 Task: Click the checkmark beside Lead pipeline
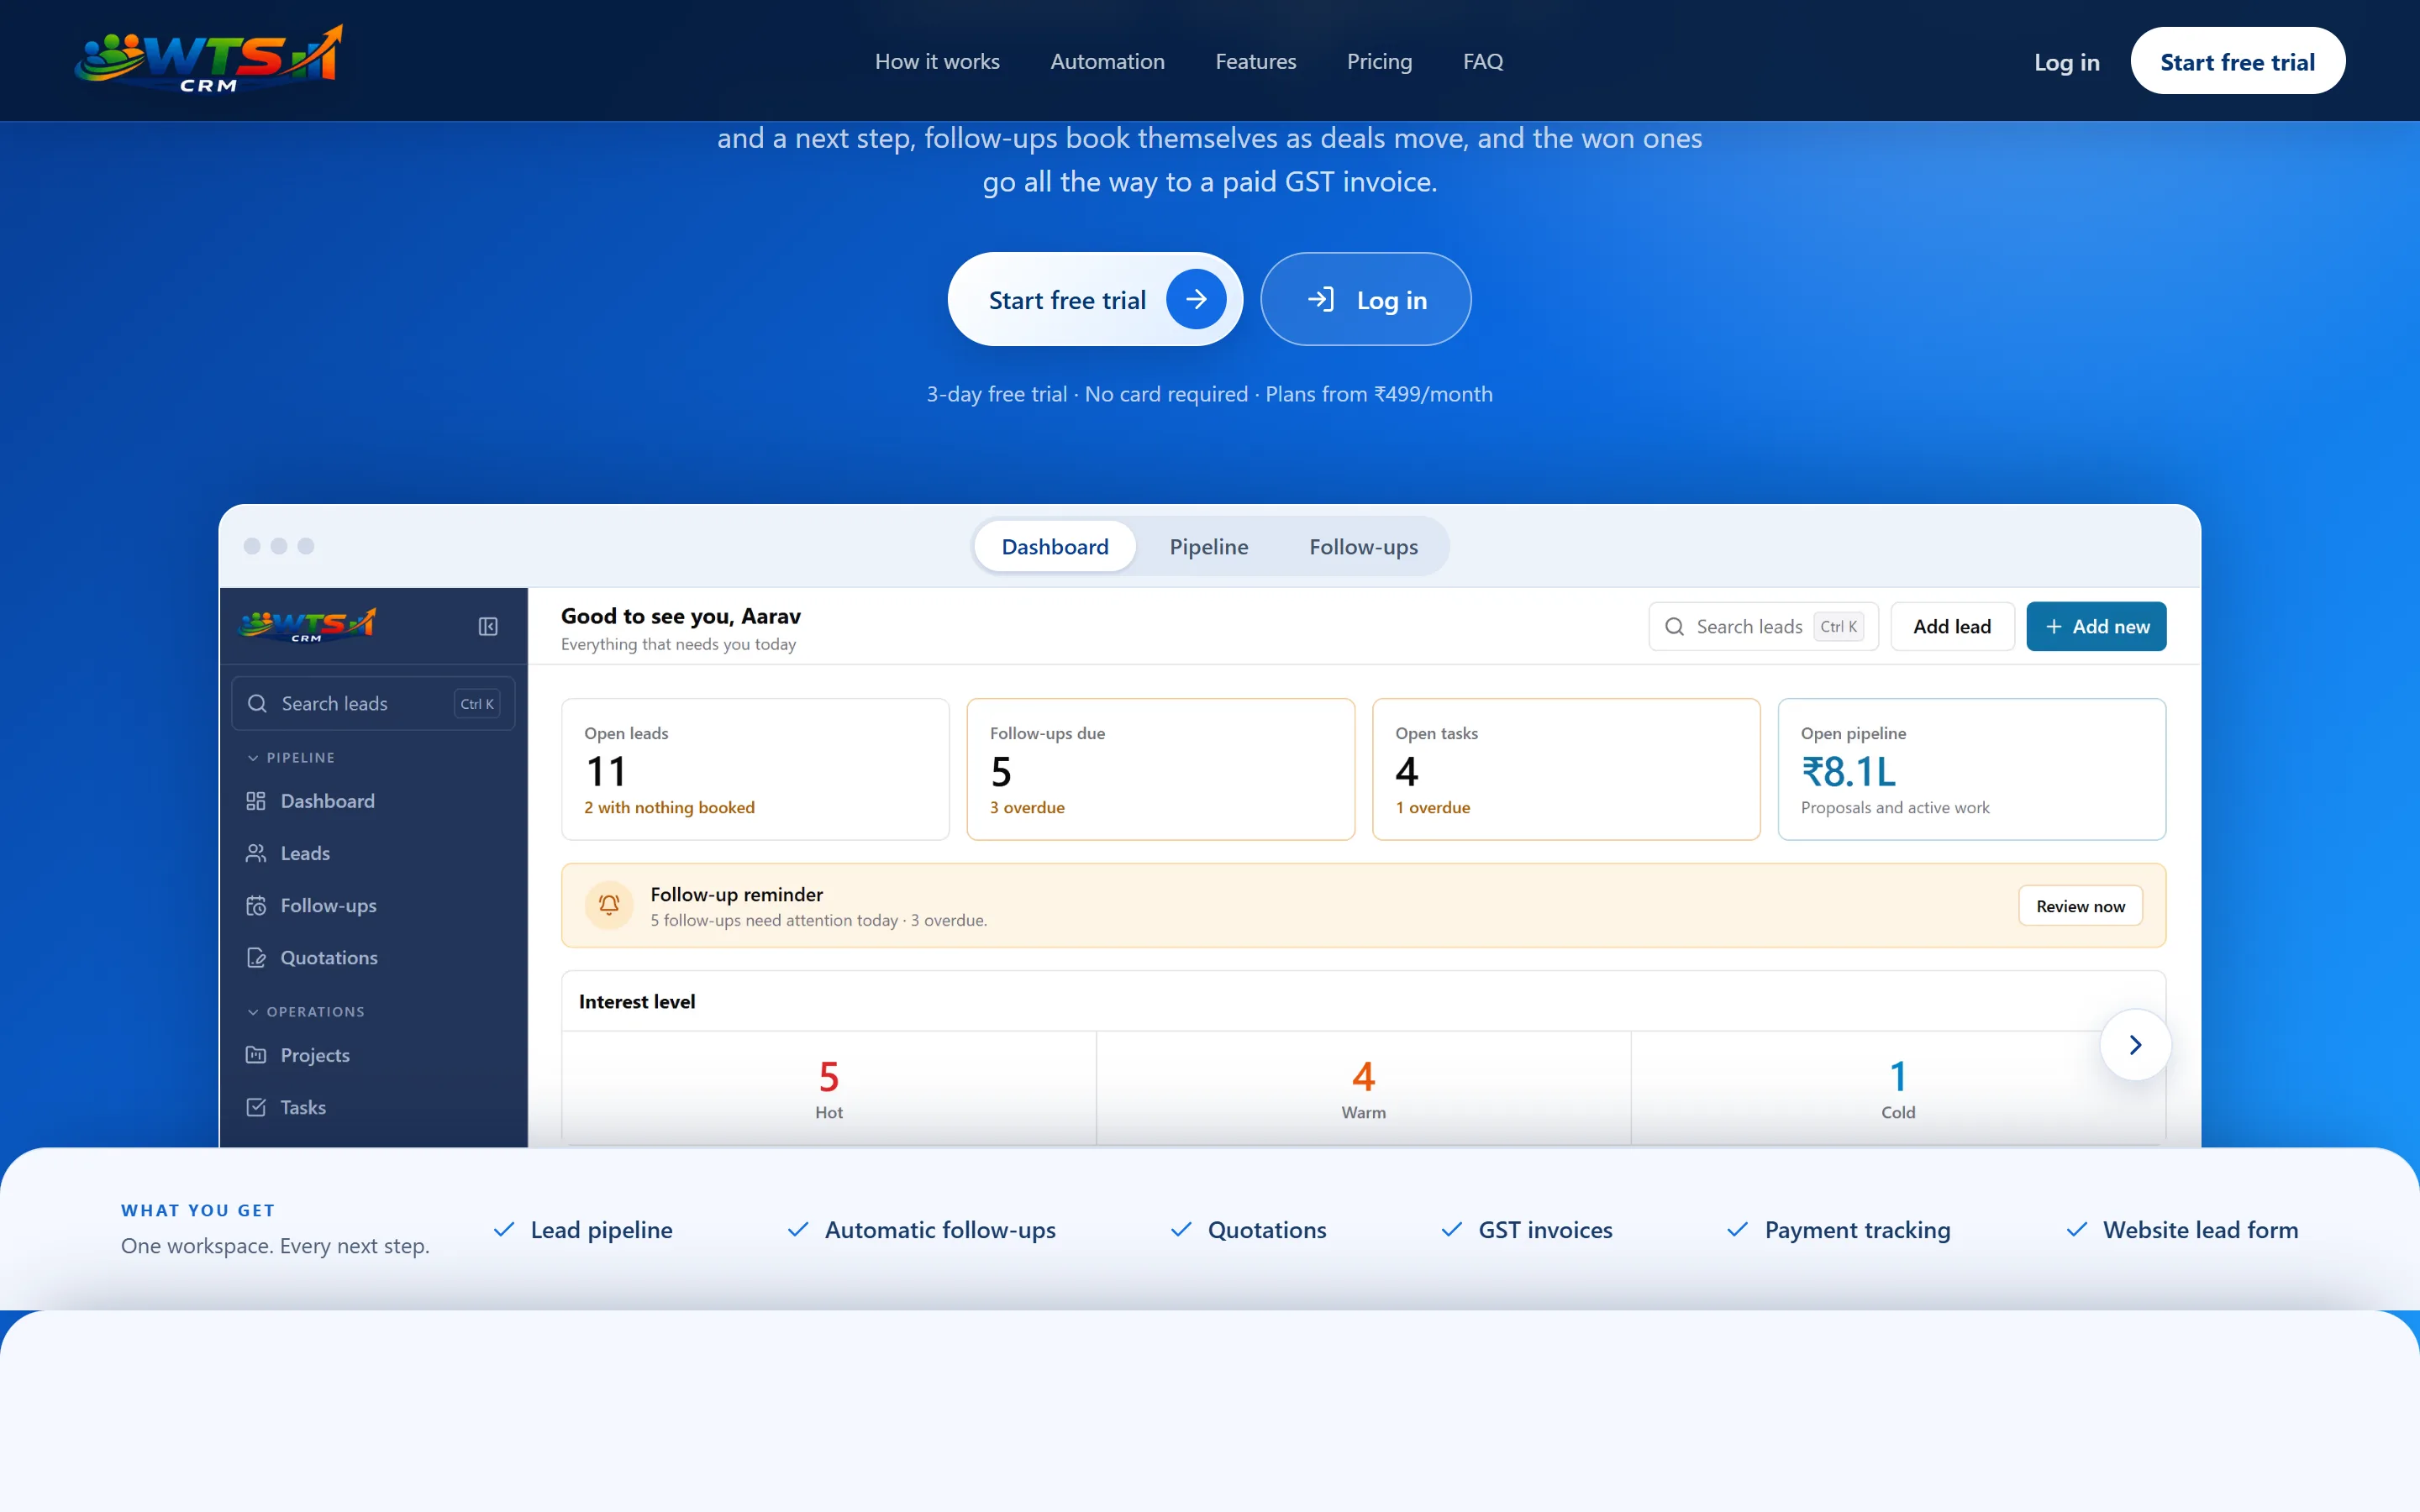point(504,1229)
